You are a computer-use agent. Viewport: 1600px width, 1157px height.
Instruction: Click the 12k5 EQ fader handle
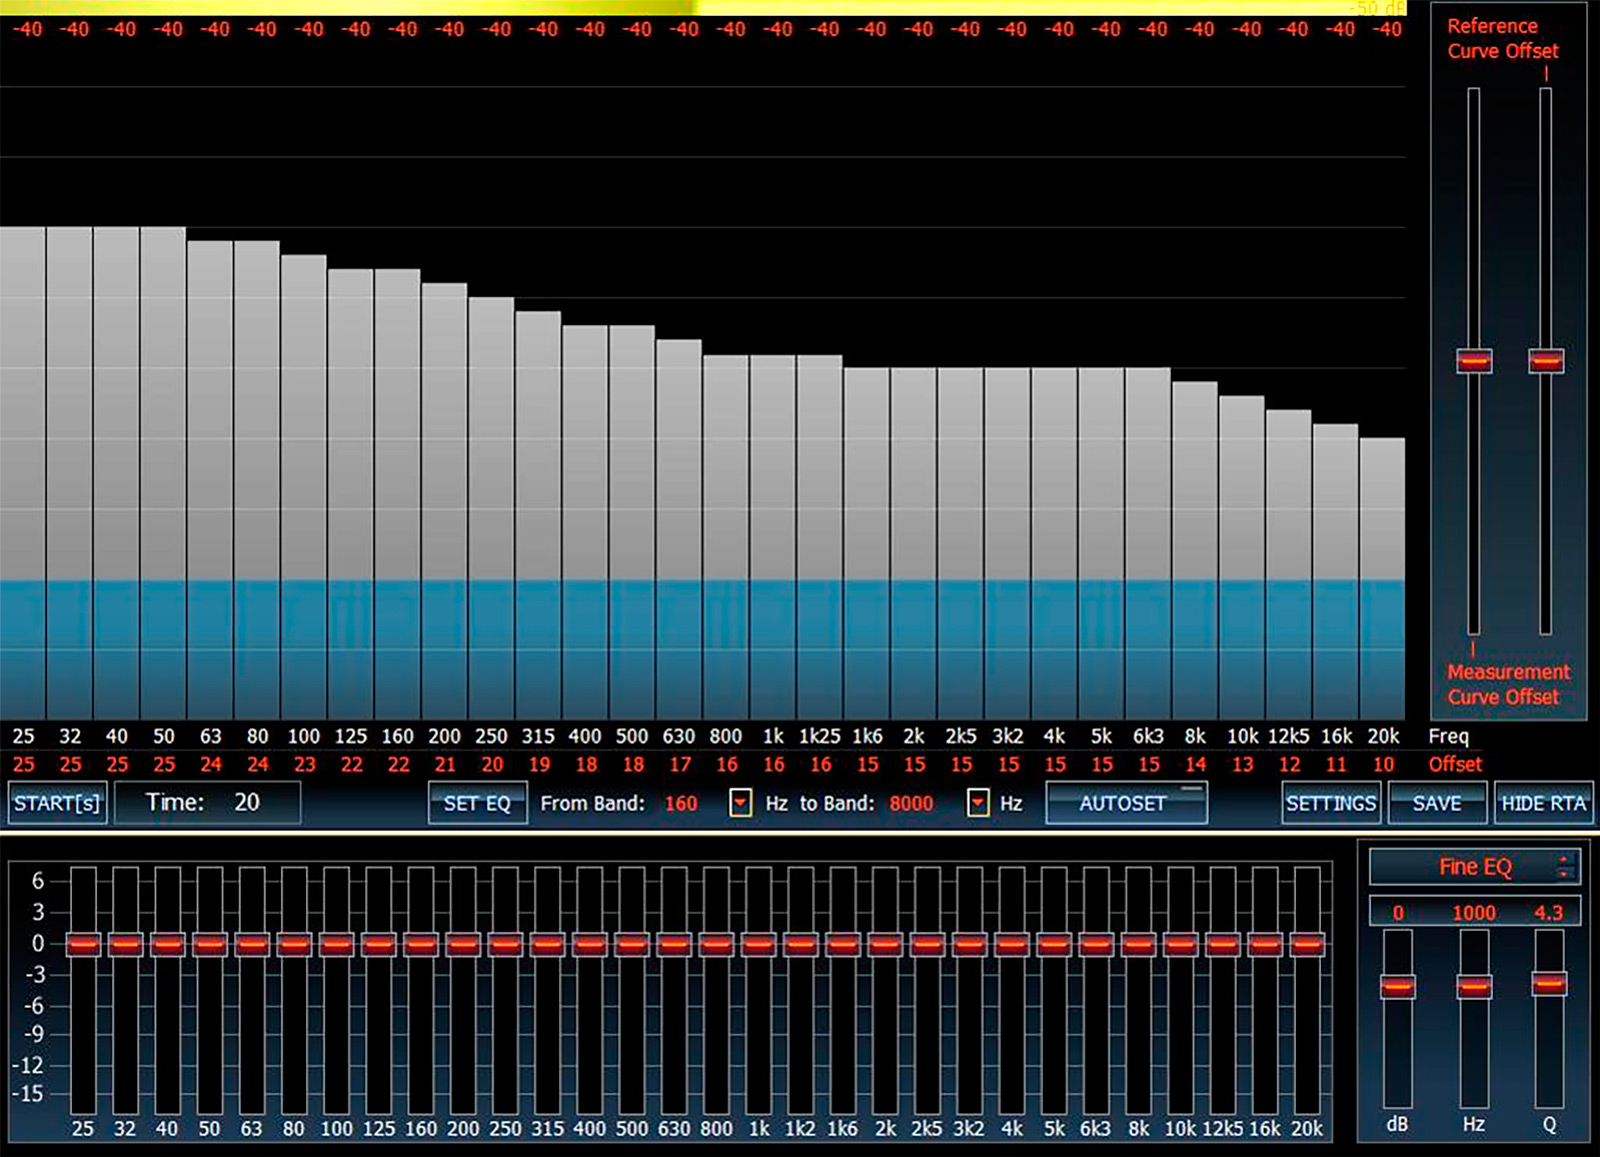tap(1223, 943)
